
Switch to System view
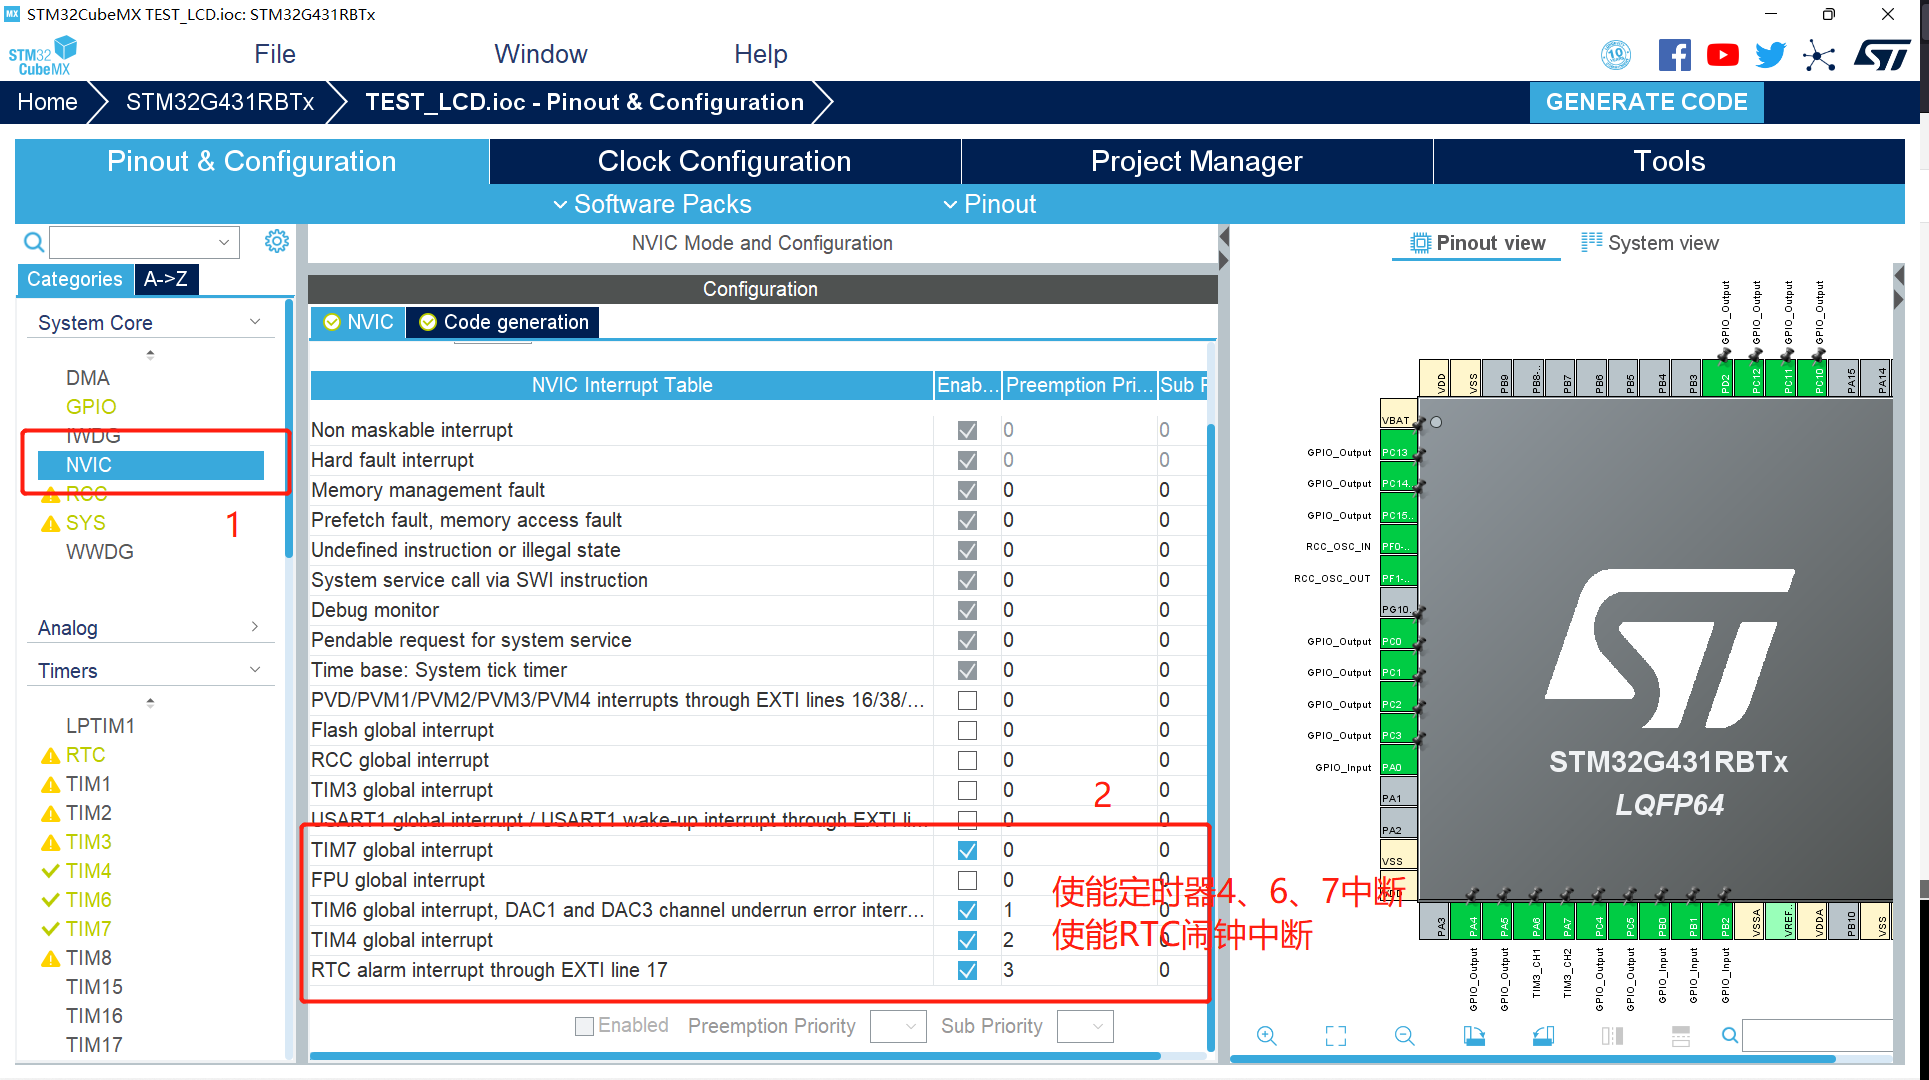[x=1650, y=243]
